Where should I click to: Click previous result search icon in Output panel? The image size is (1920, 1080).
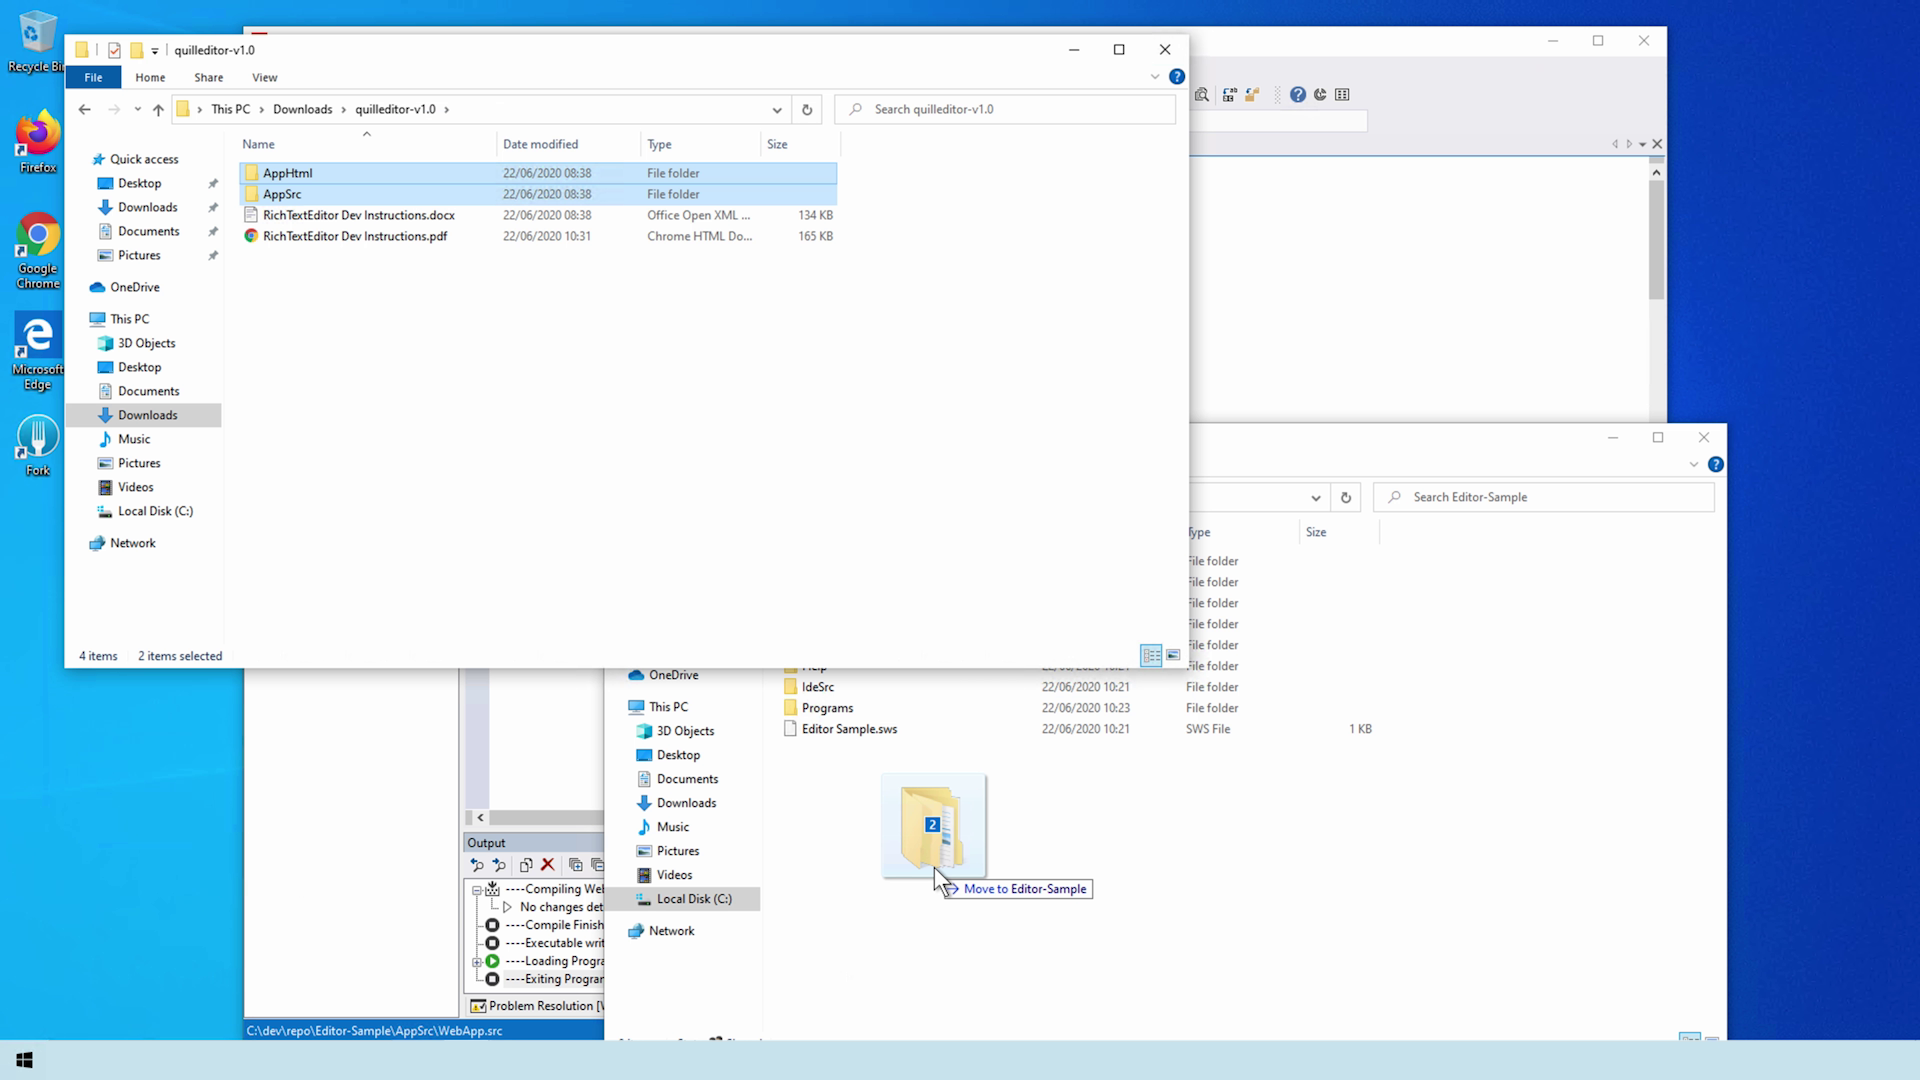point(477,865)
